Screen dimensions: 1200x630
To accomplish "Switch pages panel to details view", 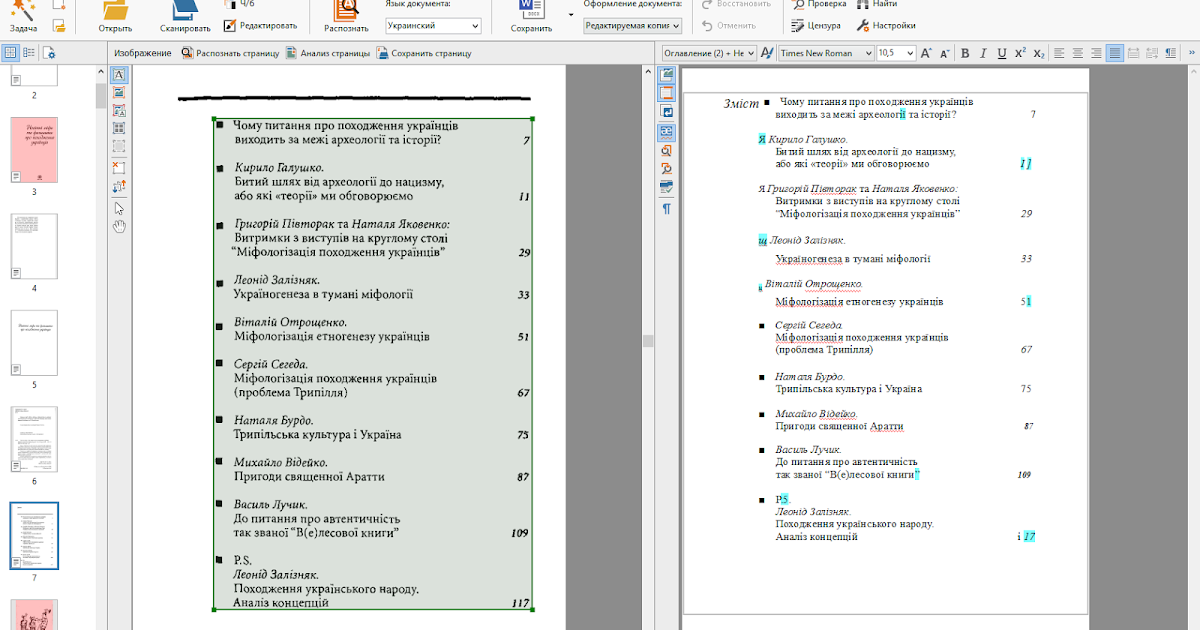I will point(30,53).
